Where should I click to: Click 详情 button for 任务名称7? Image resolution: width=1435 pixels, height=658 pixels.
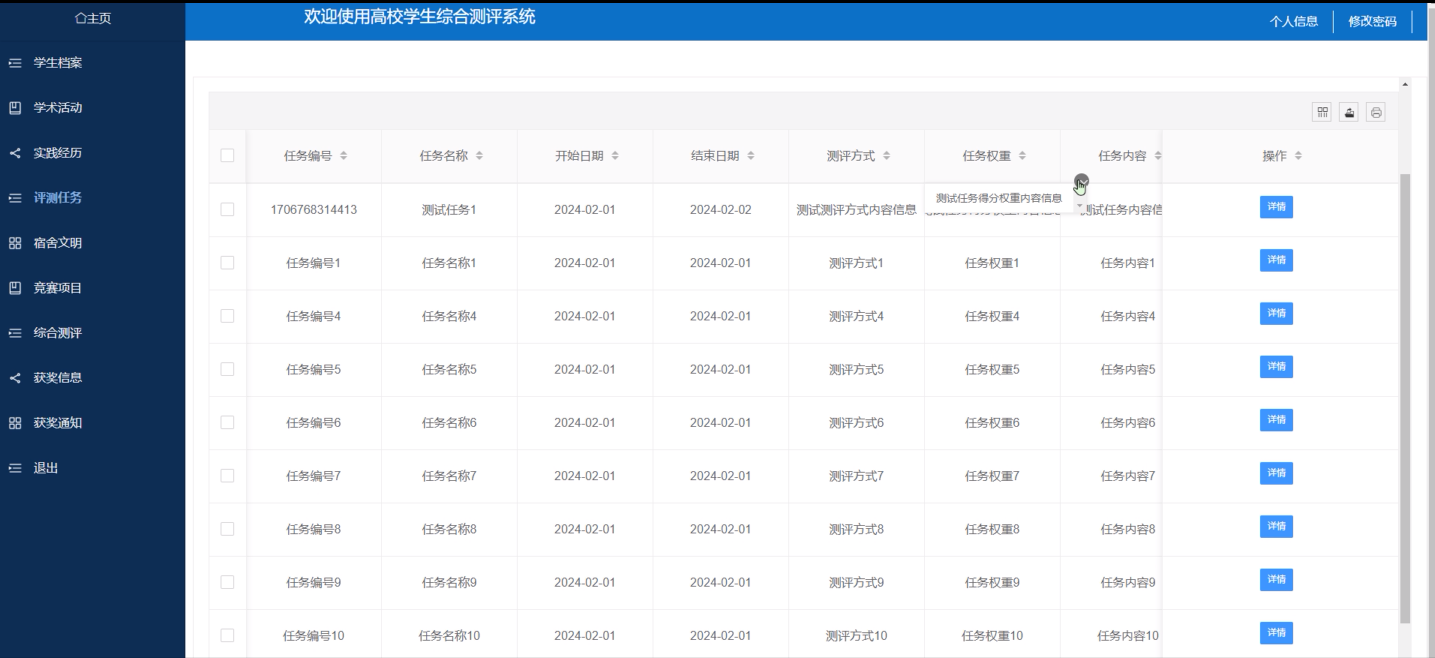pyautogui.click(x=1276, y=473)
